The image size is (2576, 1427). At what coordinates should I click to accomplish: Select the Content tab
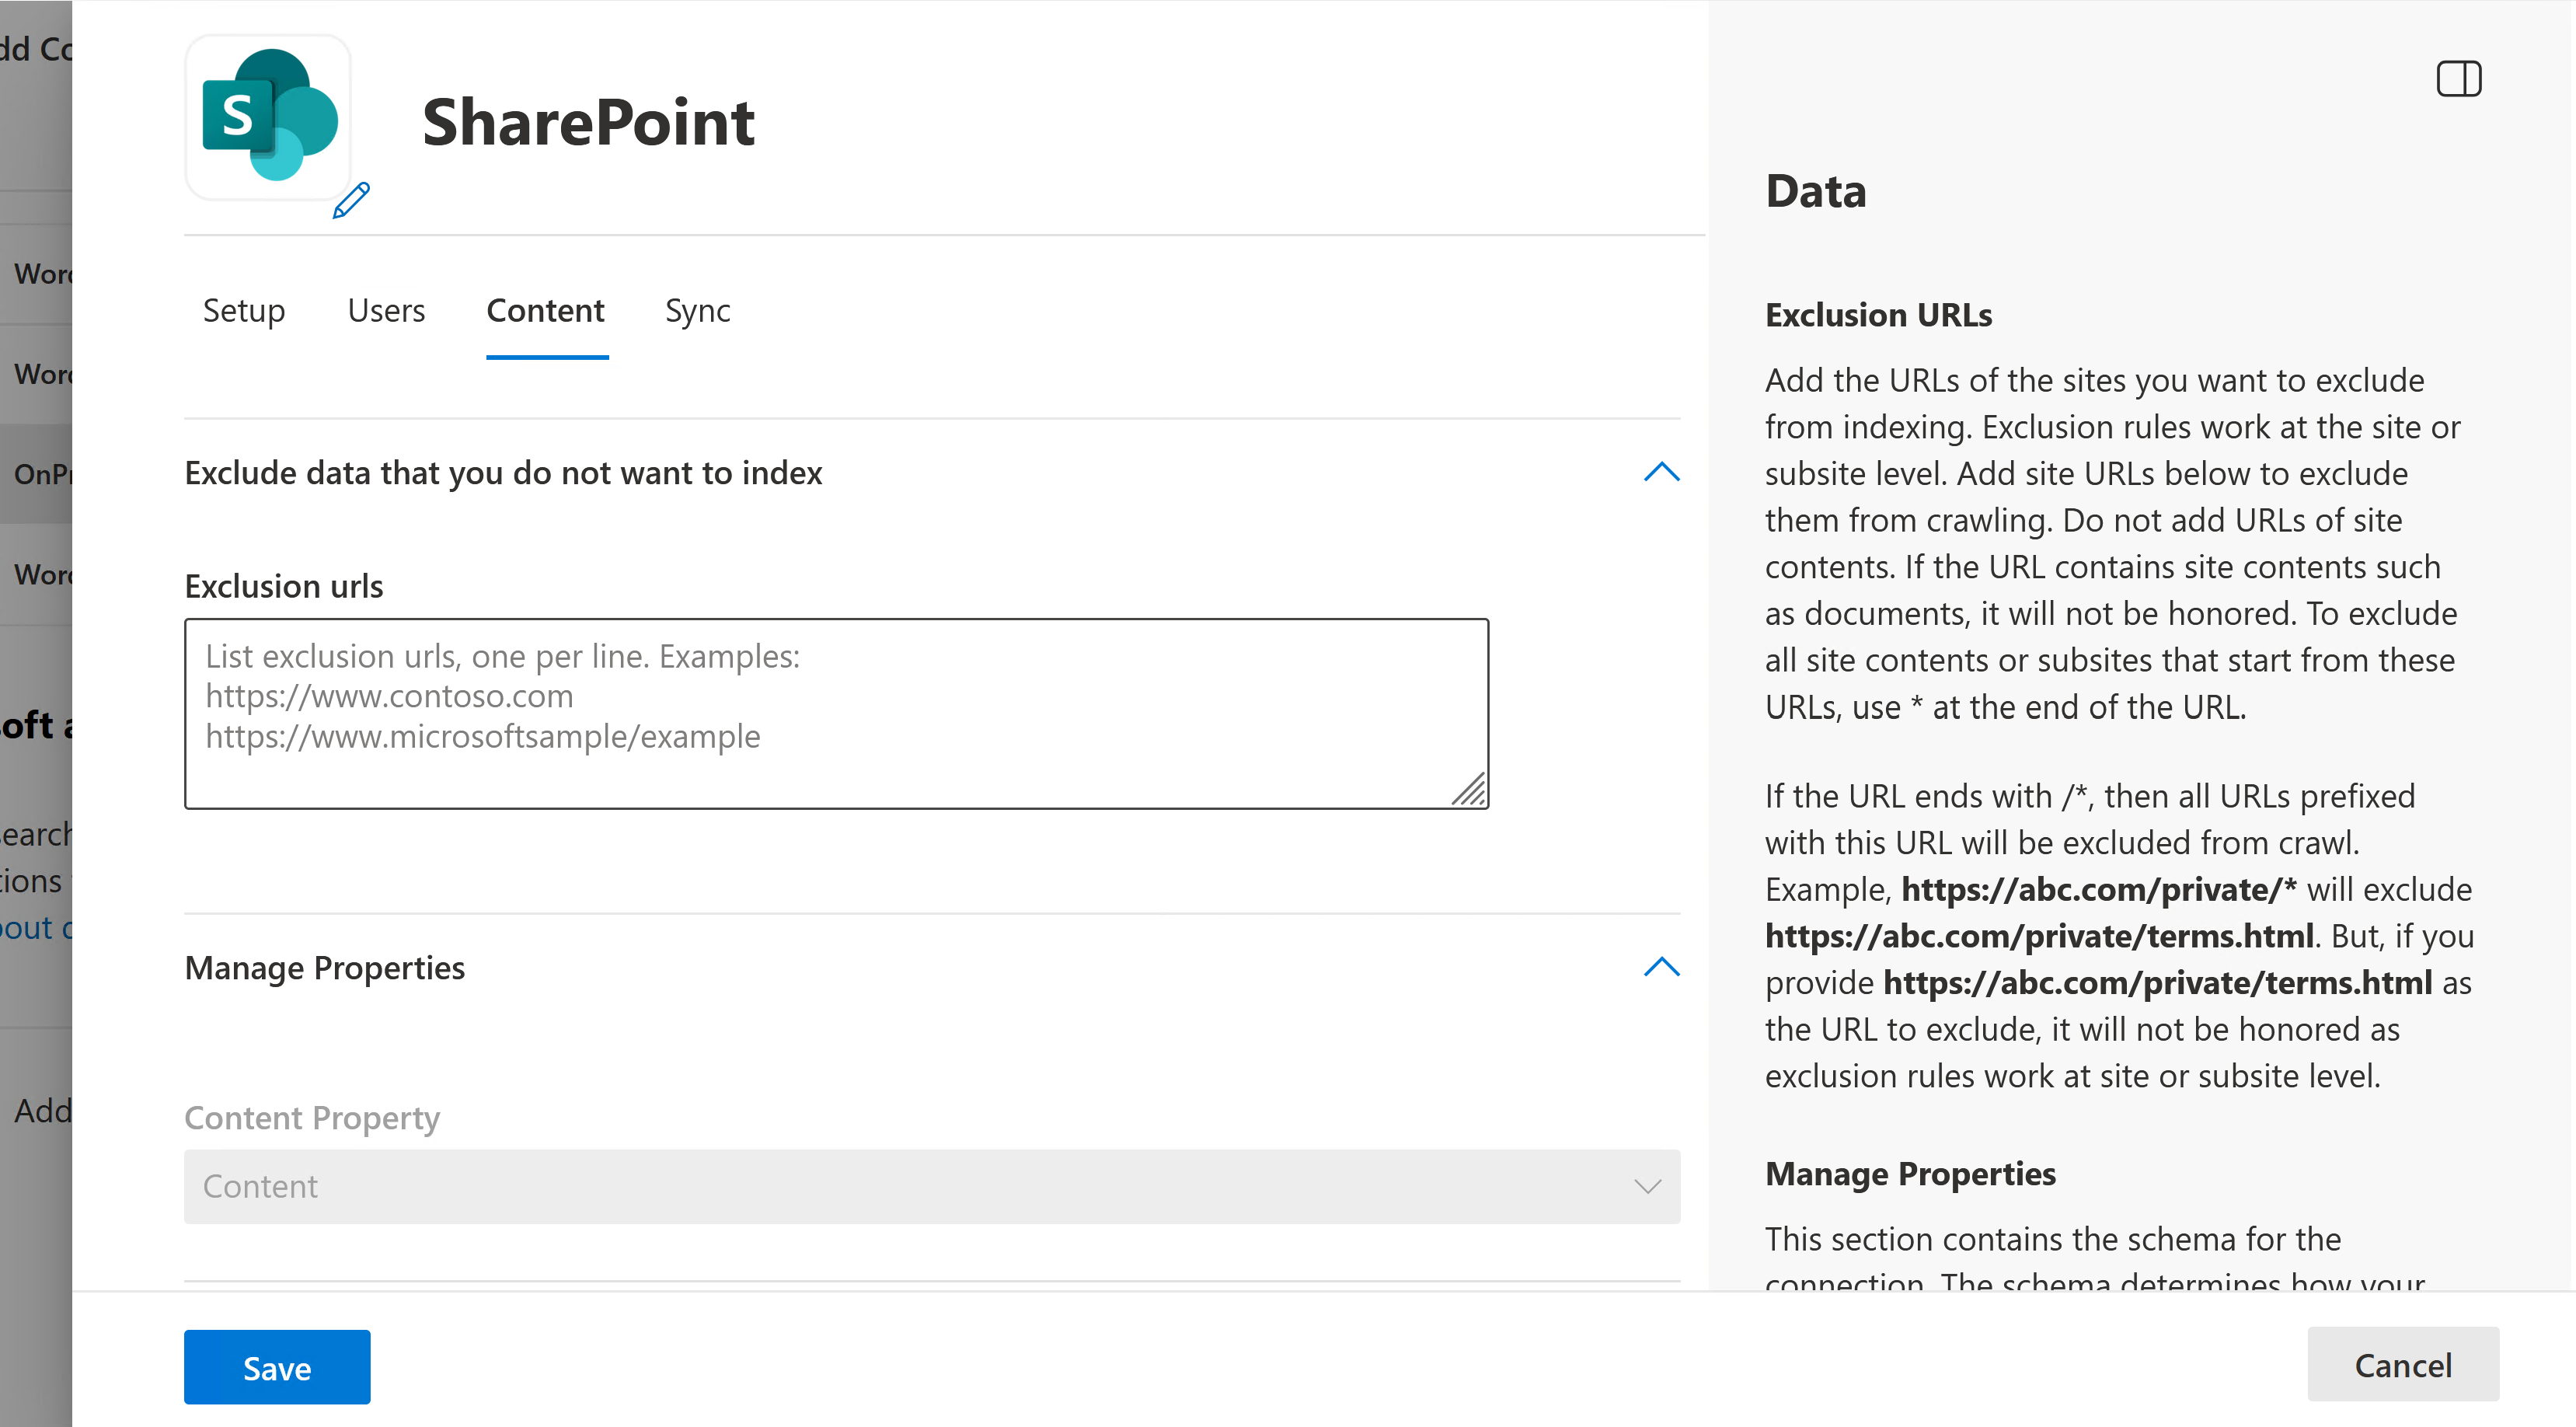(x=546, y=311)
